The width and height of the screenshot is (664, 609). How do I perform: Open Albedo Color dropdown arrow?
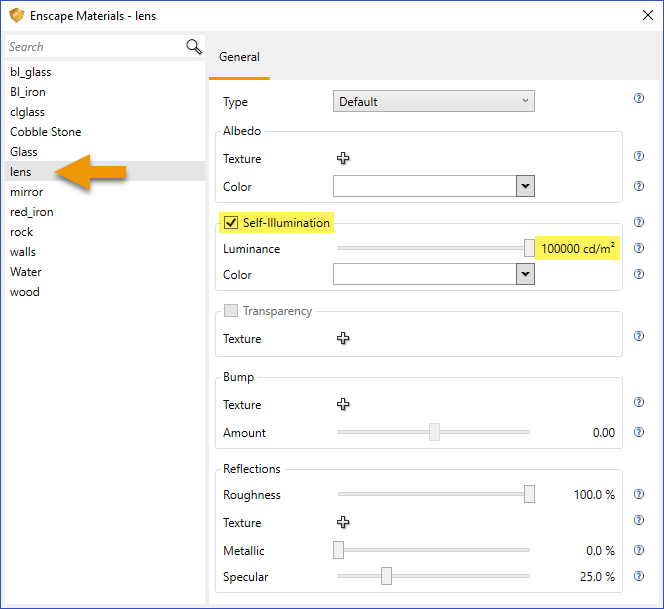tap(525, 186)
